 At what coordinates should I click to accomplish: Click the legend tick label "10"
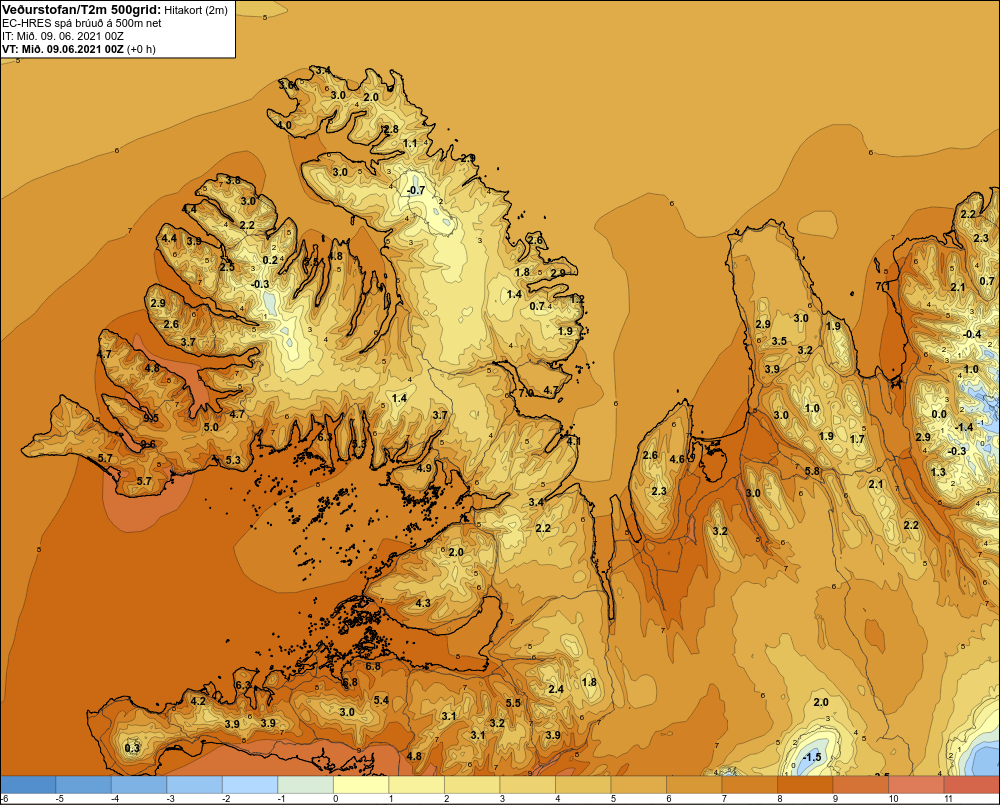pos(893,799)
